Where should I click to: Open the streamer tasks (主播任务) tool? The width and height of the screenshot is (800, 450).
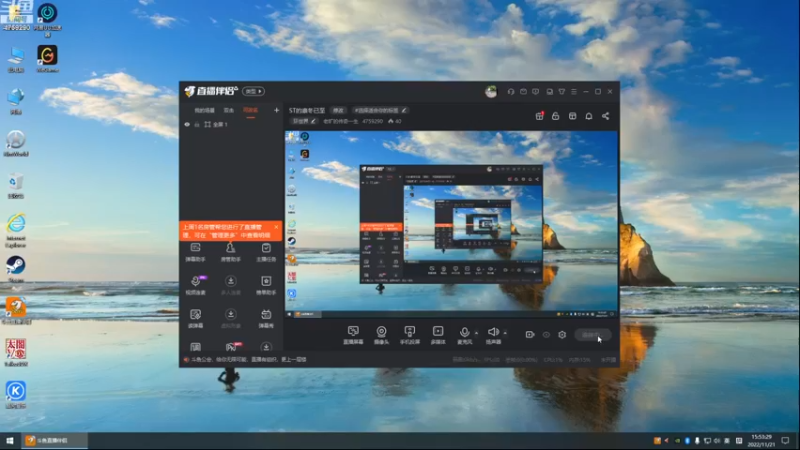tap(266, 253)
